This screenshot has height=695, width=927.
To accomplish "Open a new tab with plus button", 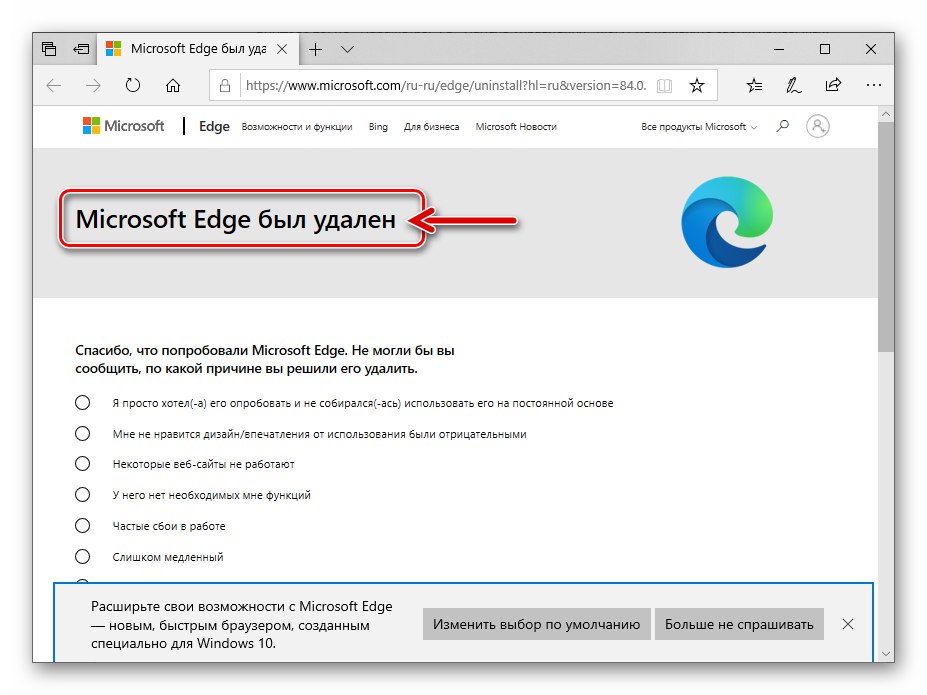I will tap(316, 49).
